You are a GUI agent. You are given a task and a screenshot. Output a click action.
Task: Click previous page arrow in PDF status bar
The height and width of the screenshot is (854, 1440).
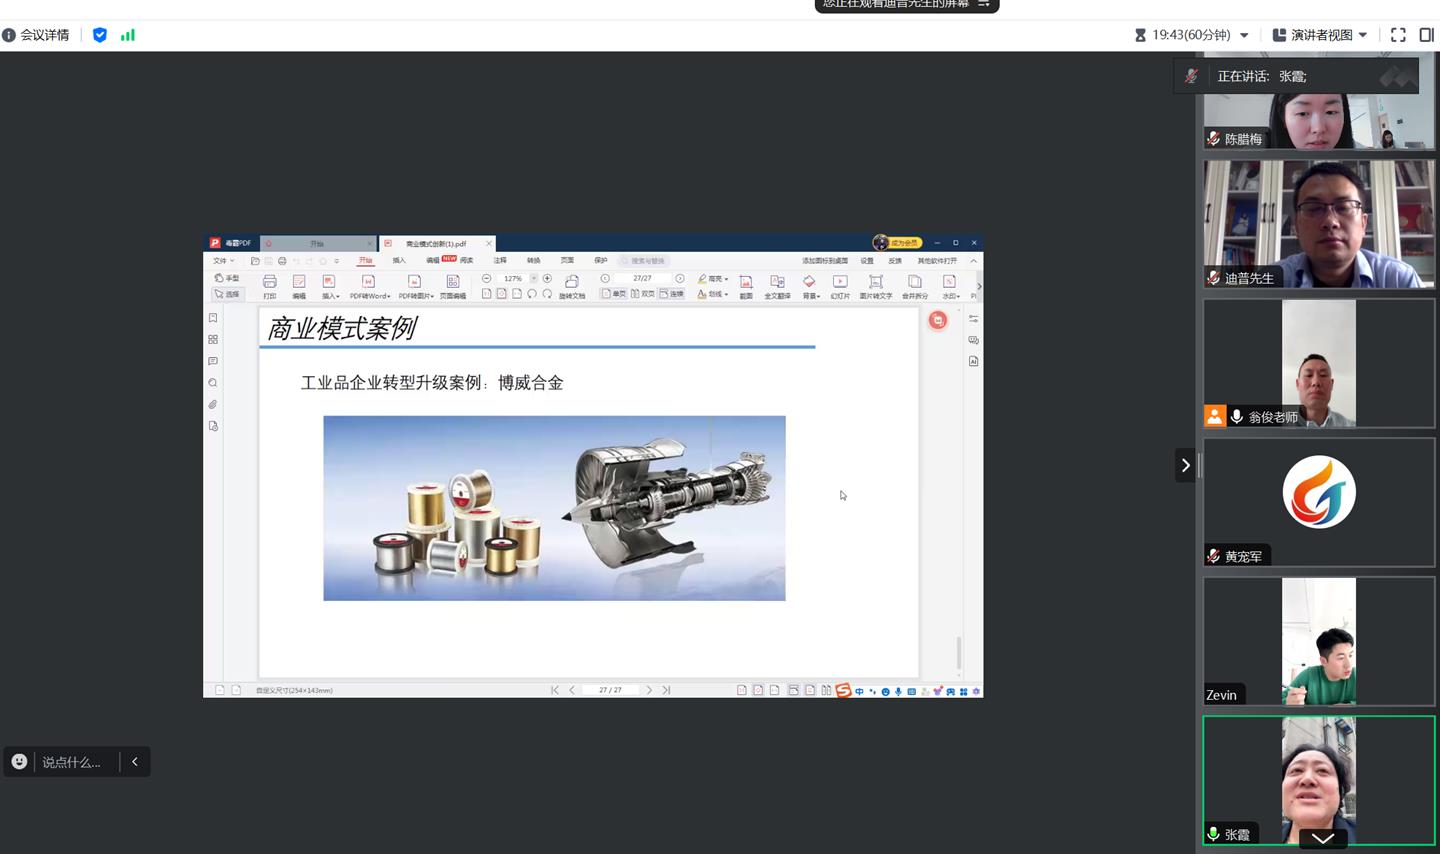coord(572,690)
